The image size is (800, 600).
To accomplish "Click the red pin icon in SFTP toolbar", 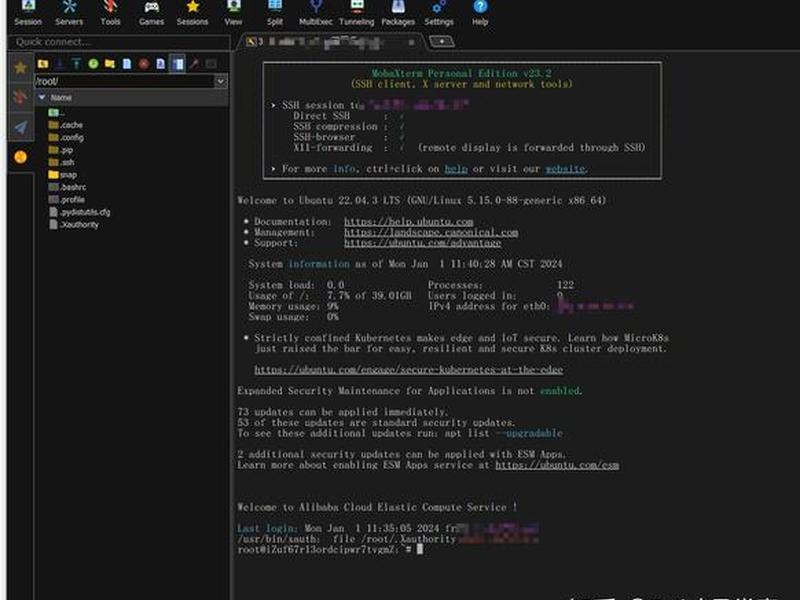I will click(x=194, y=64).
